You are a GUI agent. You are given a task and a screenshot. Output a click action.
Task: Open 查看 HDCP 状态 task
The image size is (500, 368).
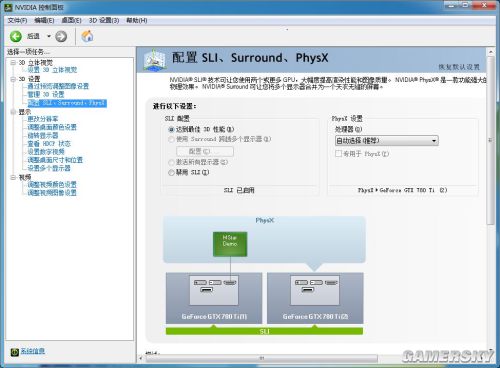pyautogui.click(x=49, y=144)
